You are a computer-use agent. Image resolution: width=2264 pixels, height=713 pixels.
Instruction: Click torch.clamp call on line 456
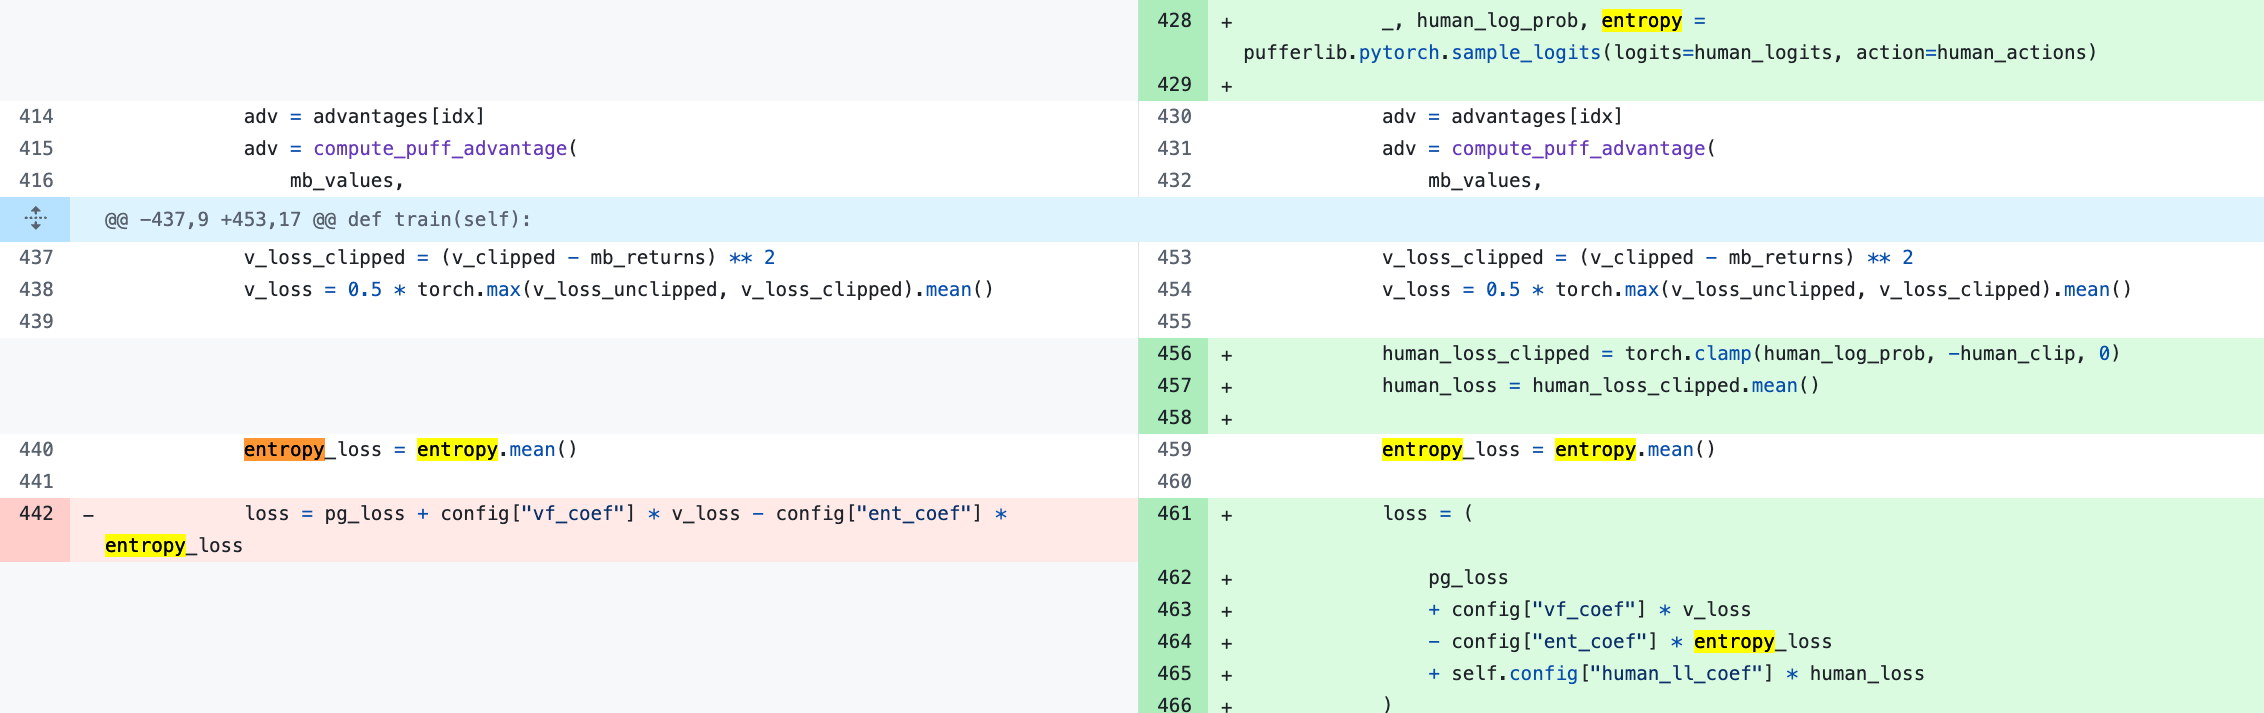pos(1688,353)
